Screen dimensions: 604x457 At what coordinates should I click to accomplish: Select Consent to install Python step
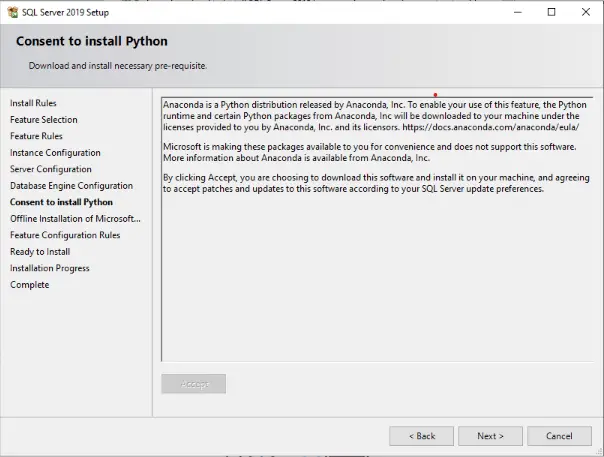[61, 202]
